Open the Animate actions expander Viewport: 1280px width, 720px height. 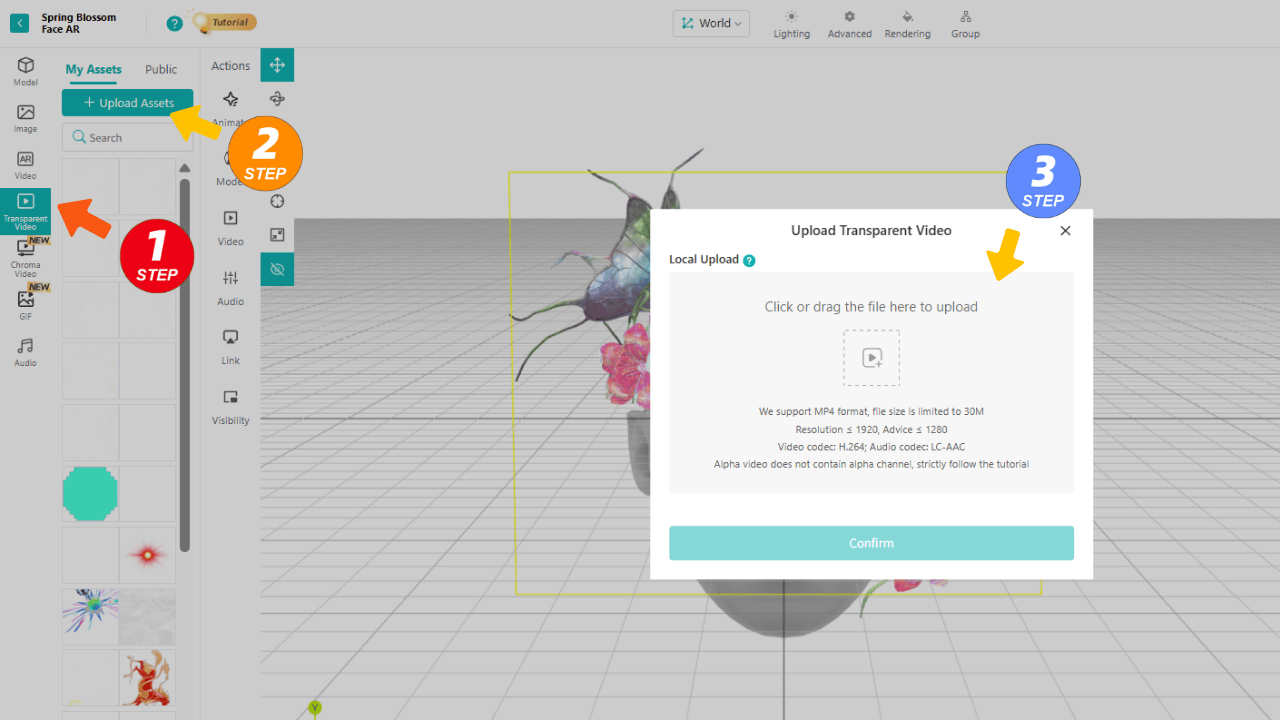229,105
